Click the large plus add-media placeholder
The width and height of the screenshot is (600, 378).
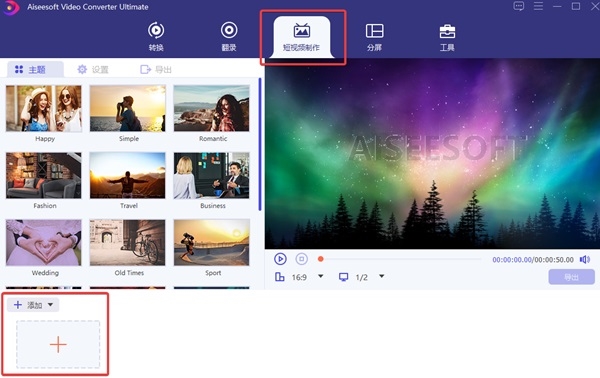[58, 344]
